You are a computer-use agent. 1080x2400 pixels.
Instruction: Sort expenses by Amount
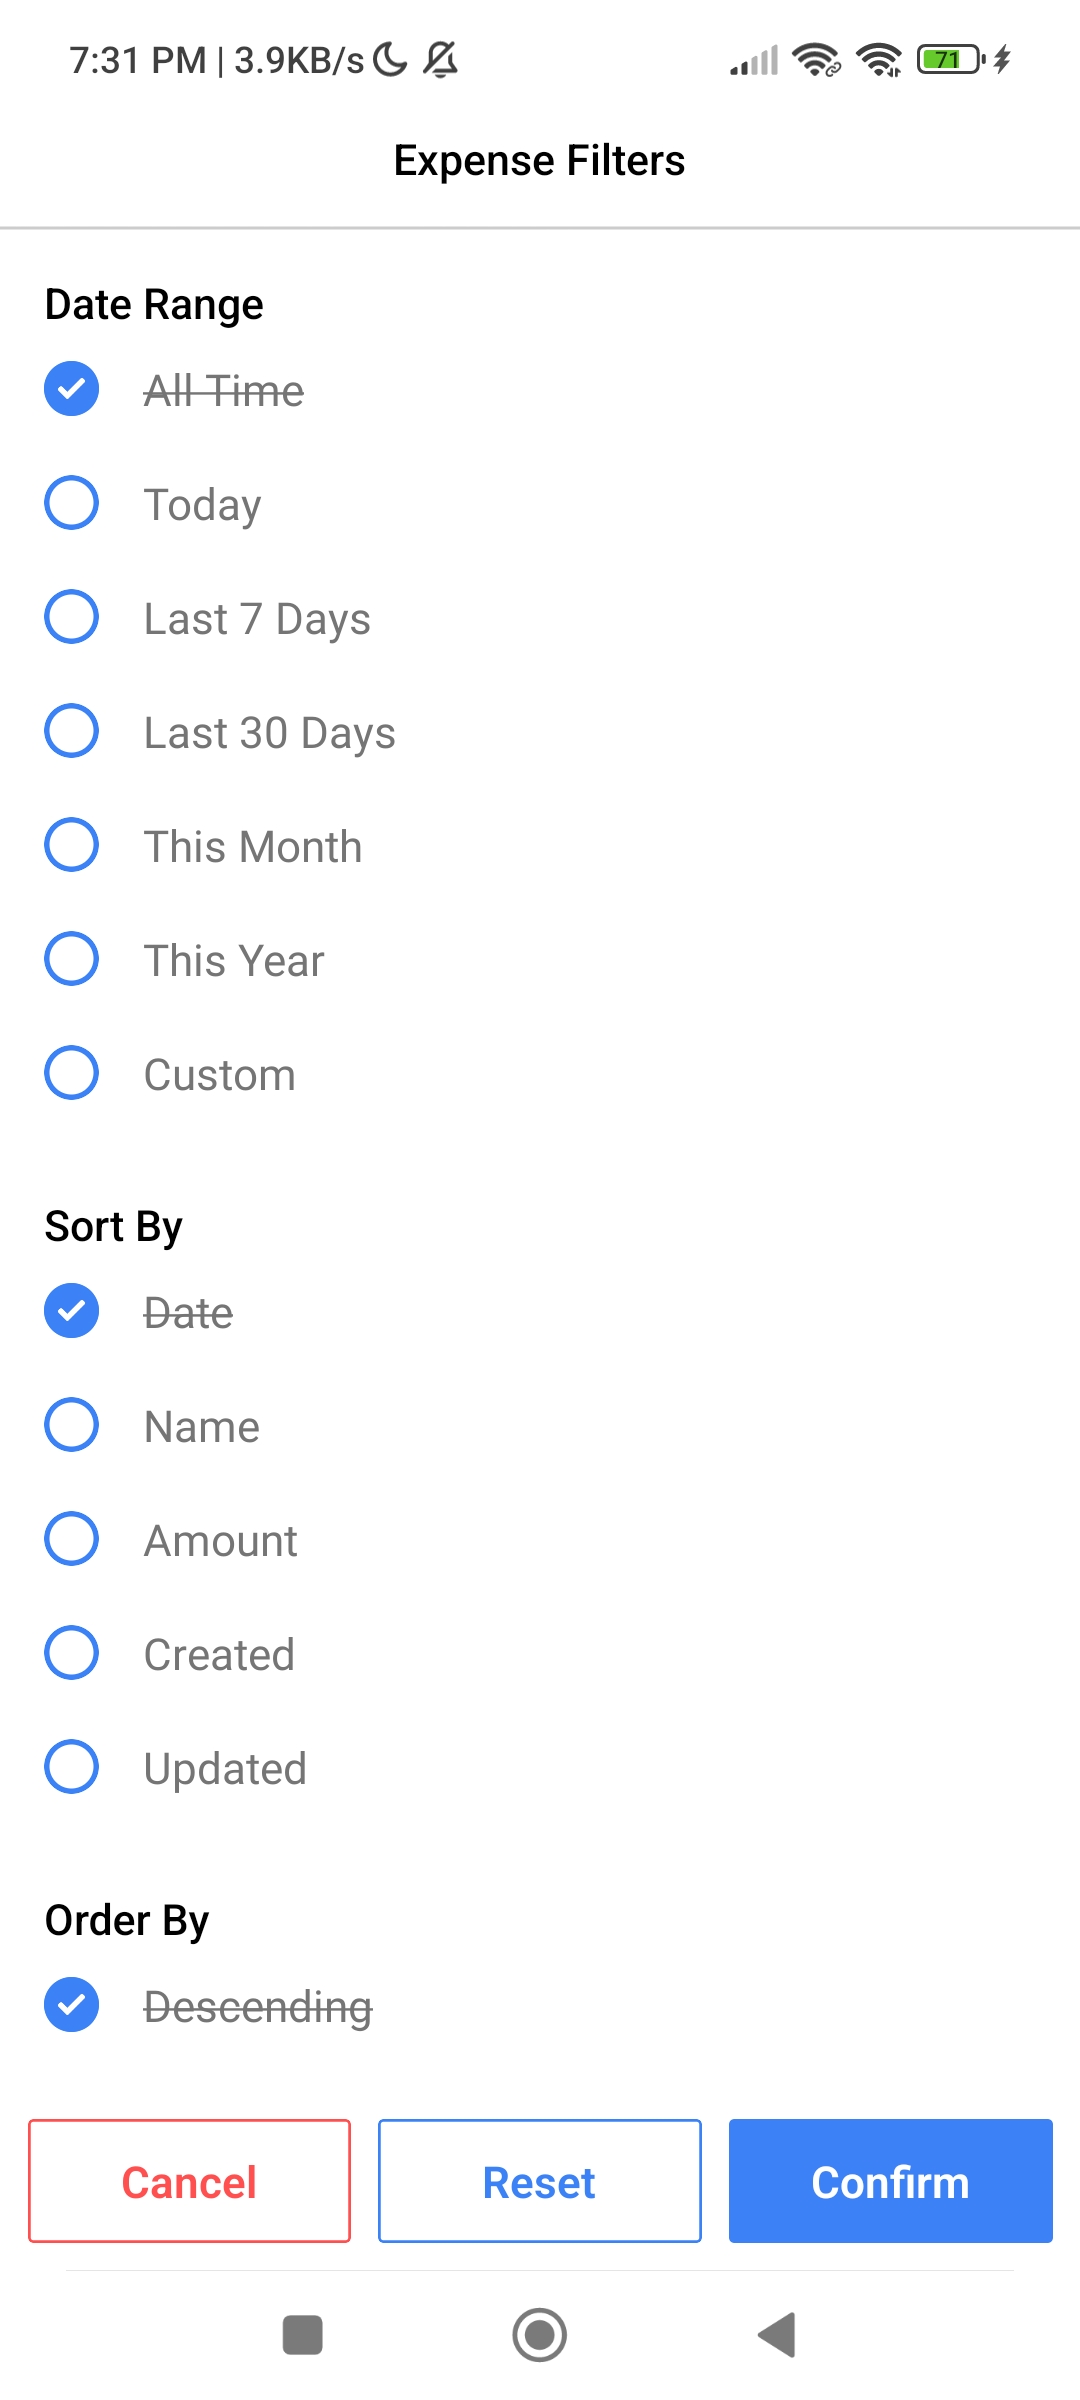coord(72,1539)
